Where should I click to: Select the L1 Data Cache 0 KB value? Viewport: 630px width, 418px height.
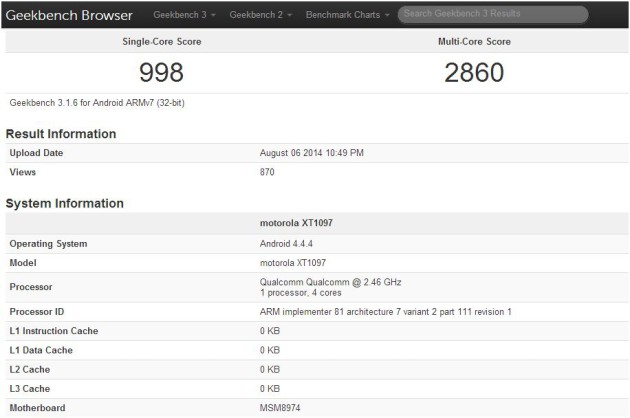pos(270,350)
